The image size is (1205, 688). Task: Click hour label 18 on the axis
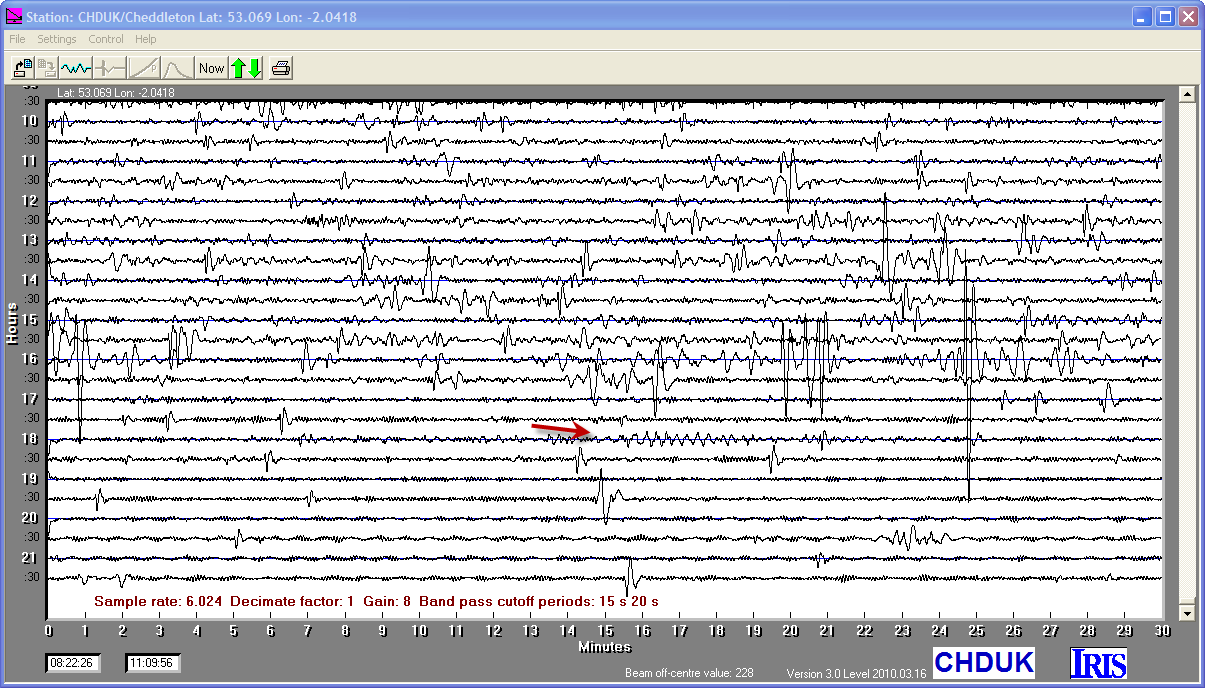(30, 439)
